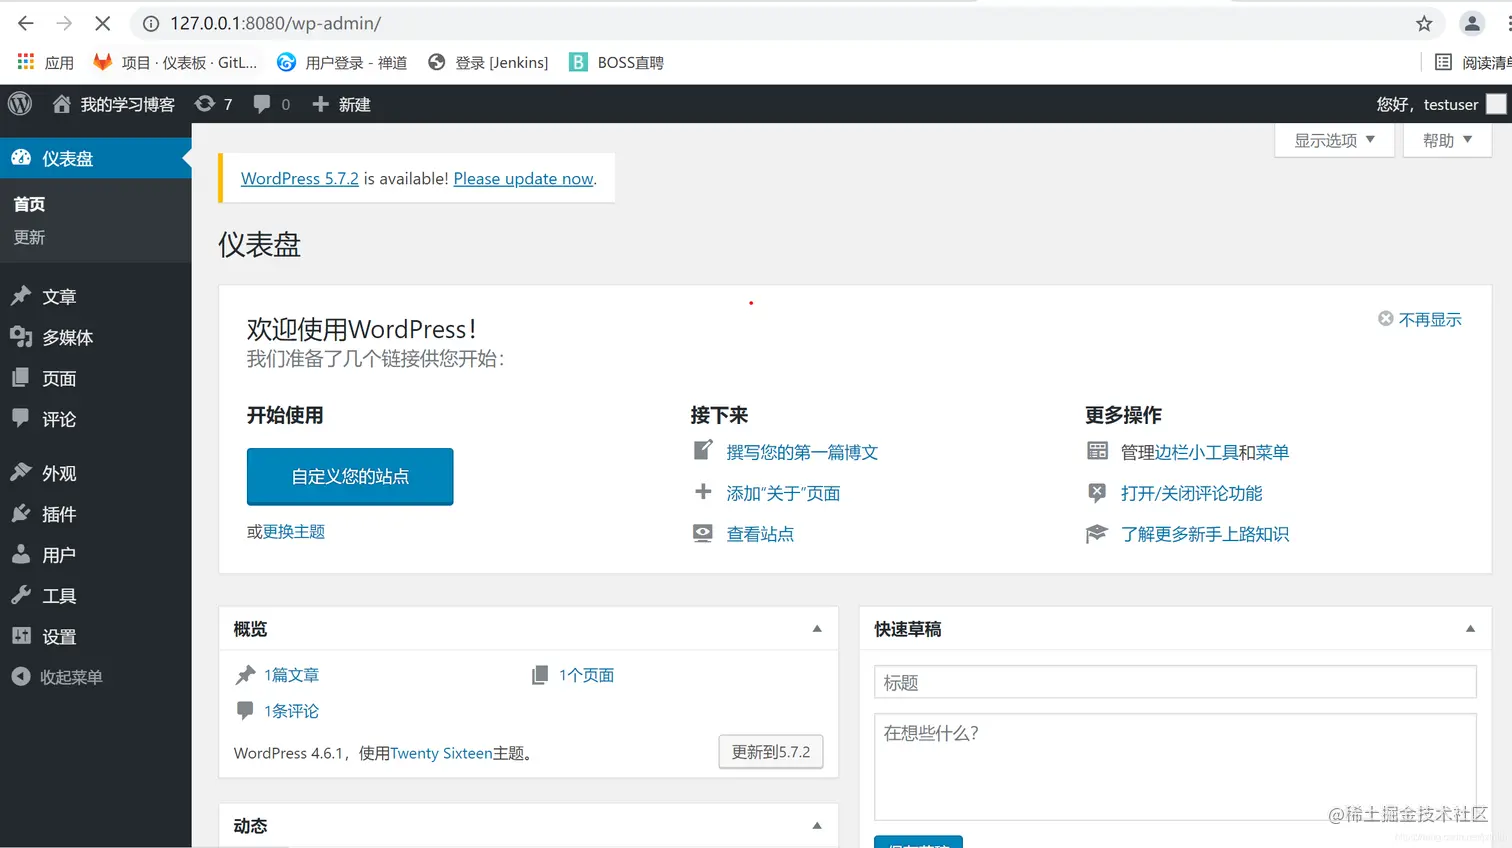Select the 外观 paintbrush icon

pos(22,472)
